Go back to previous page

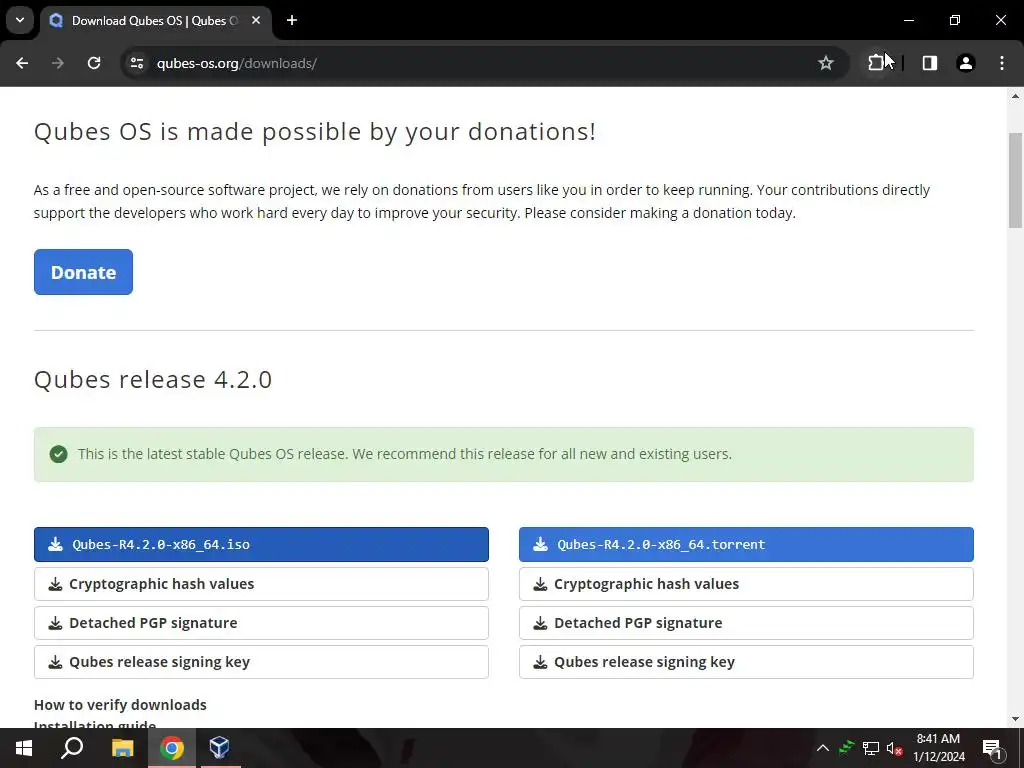pos(22,63)
